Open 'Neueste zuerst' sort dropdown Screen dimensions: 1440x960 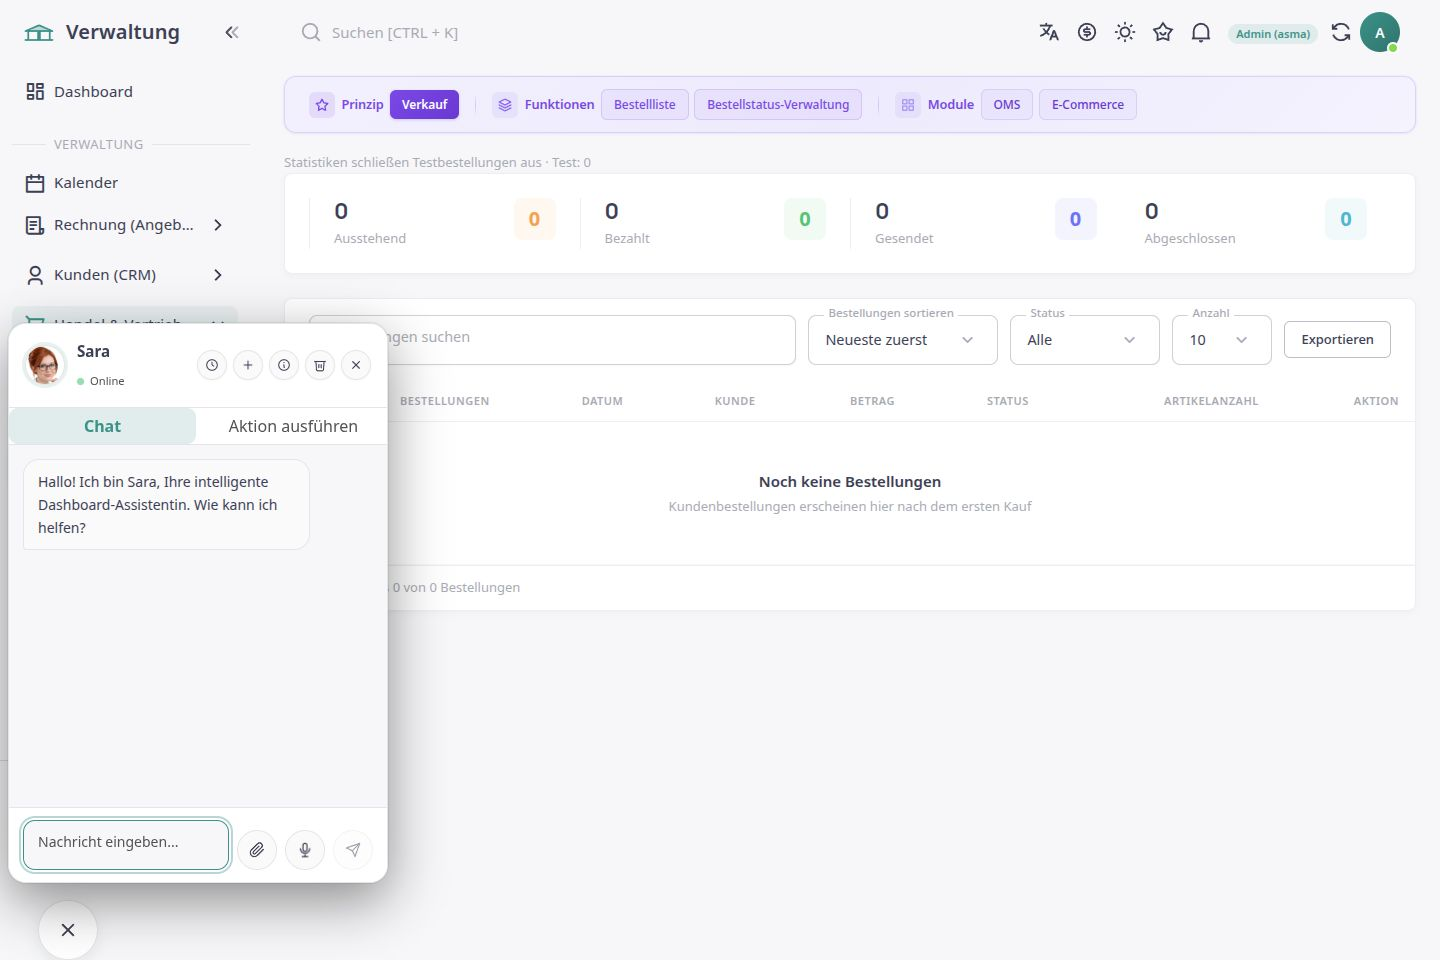click(x=903, y=340)
